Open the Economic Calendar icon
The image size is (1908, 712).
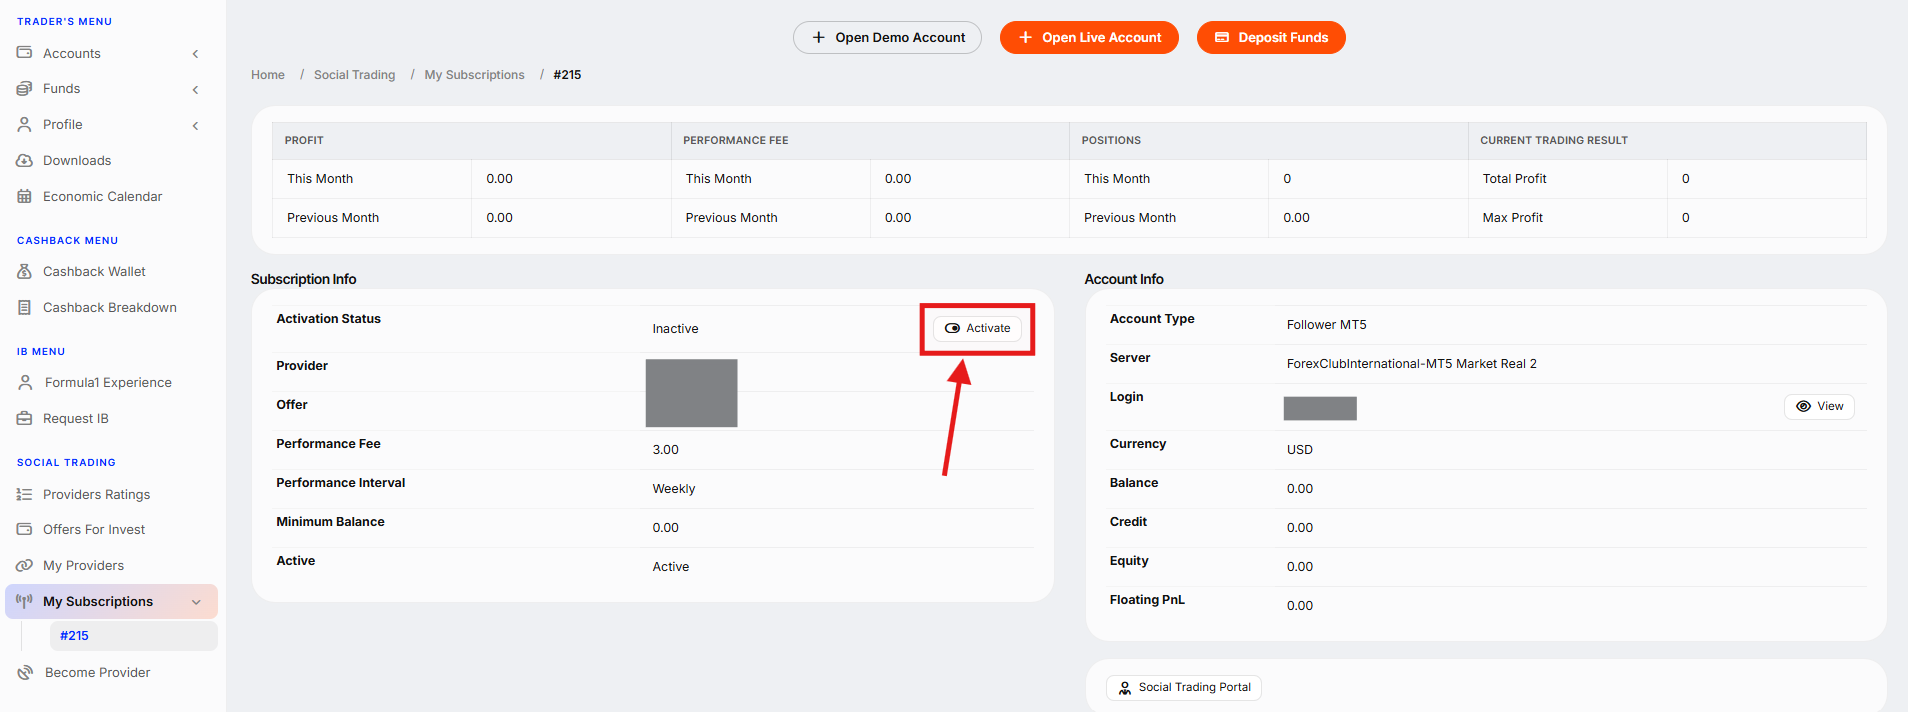pos(24,196)
